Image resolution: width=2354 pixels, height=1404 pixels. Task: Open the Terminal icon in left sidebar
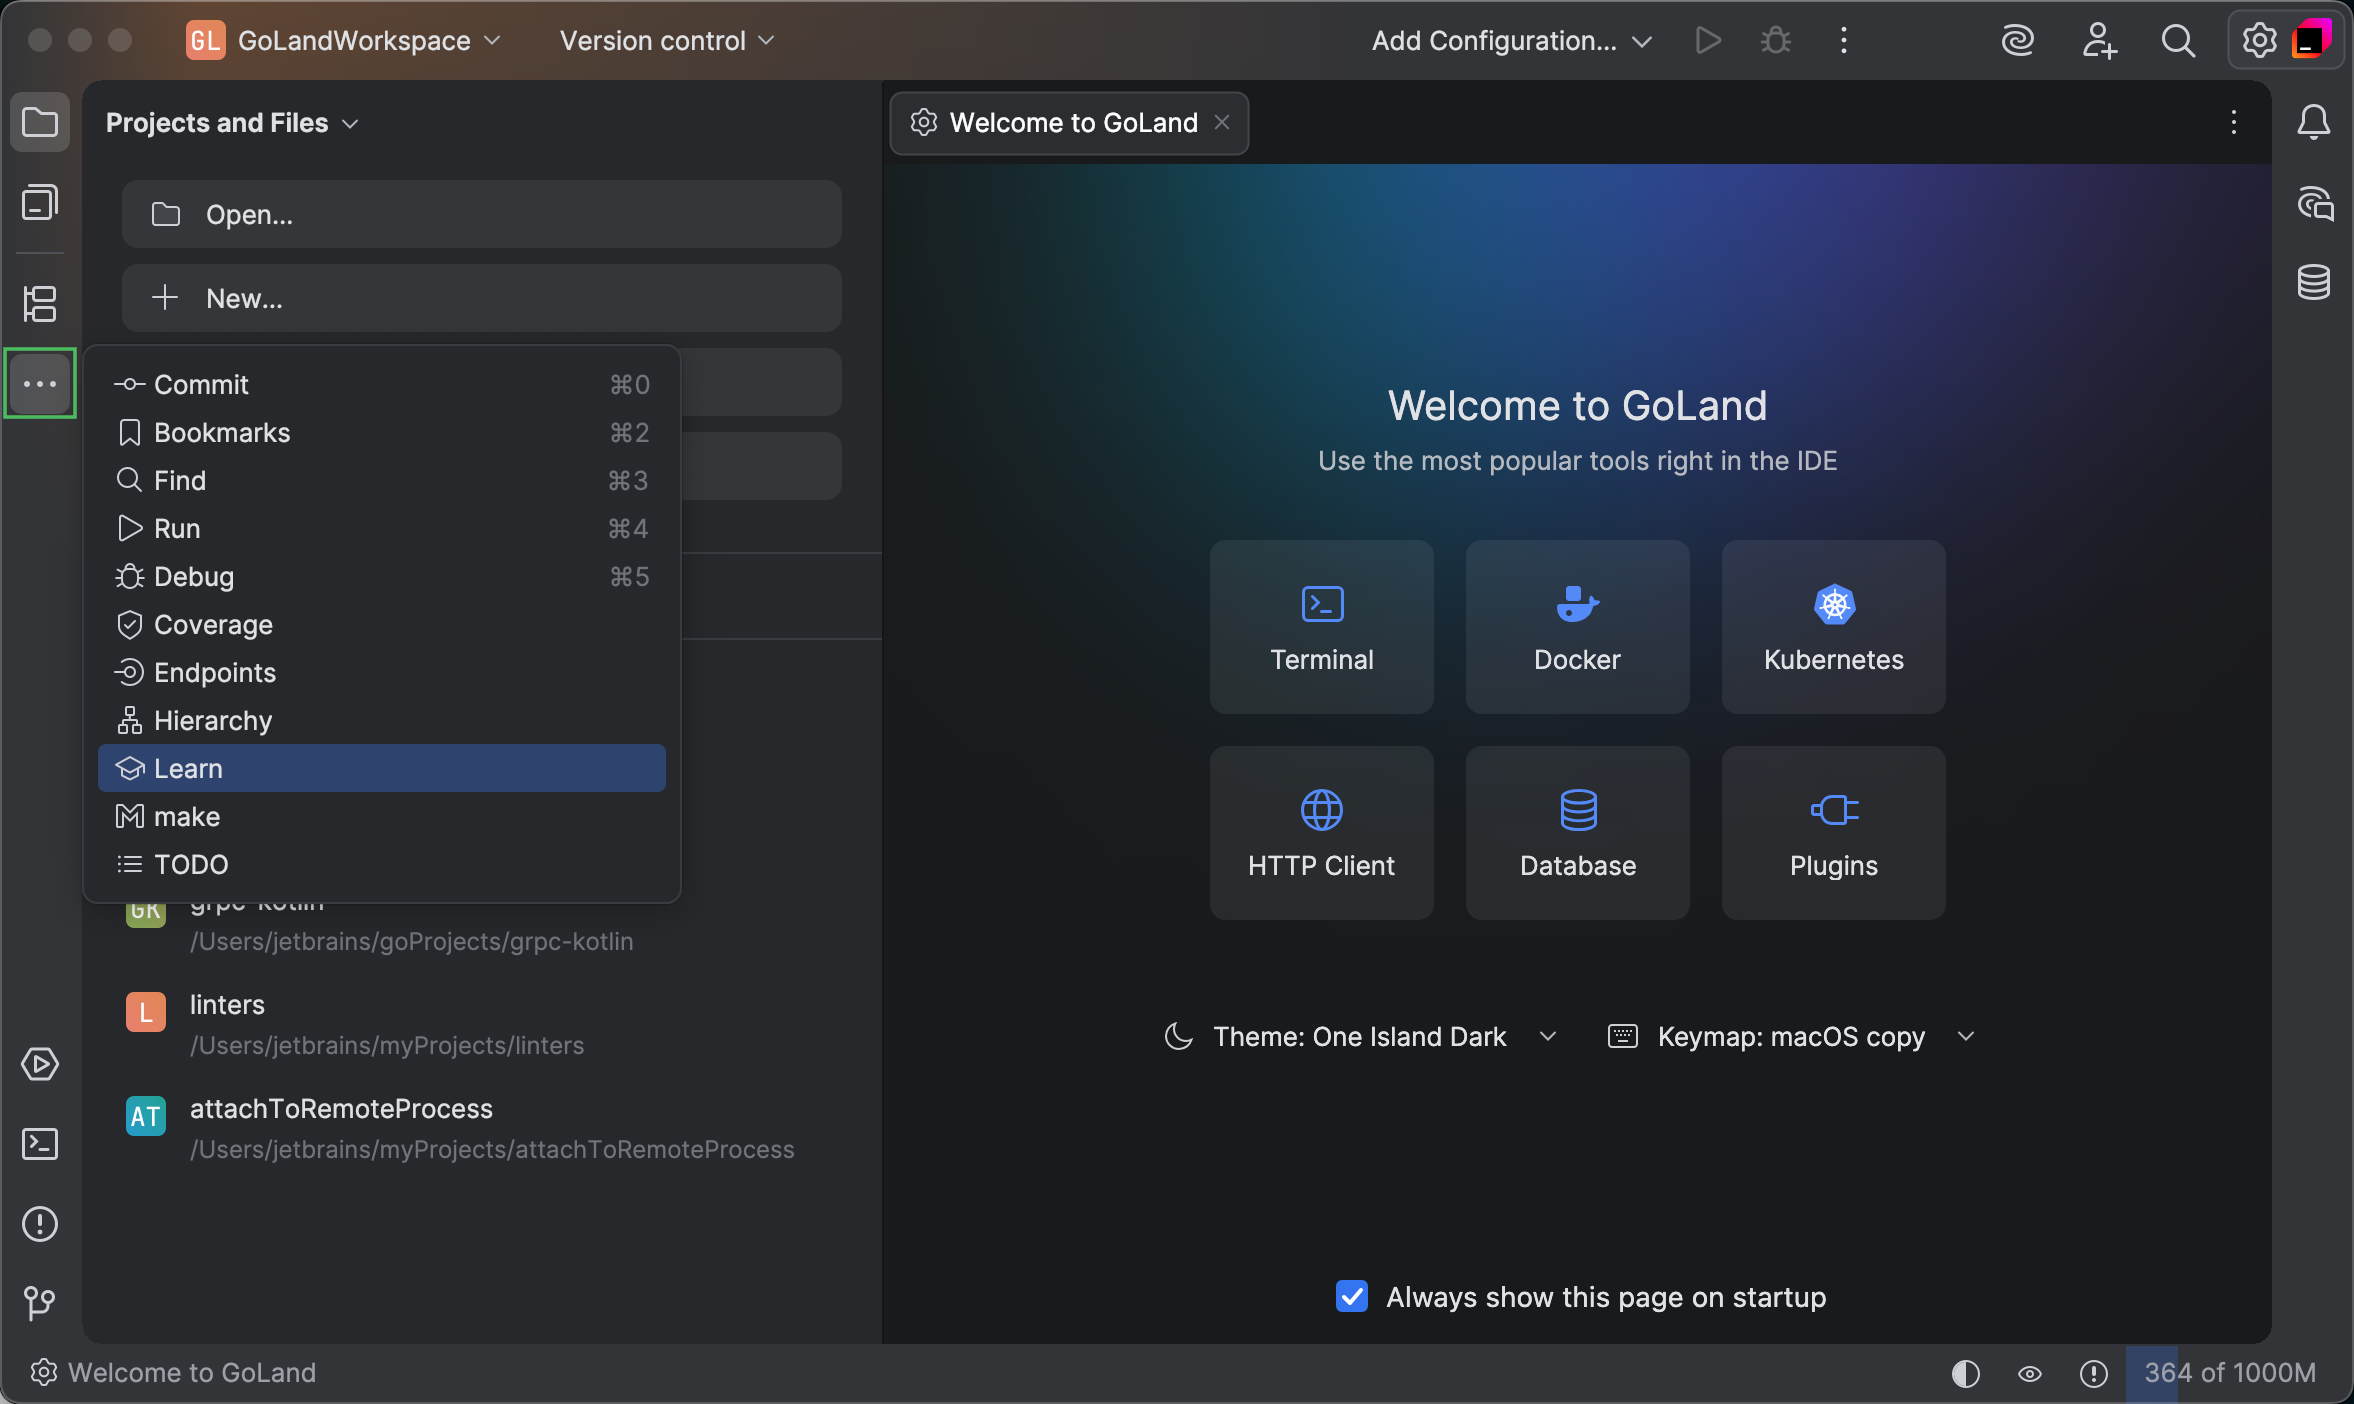pyautogui.click(x=40, y=1143)
